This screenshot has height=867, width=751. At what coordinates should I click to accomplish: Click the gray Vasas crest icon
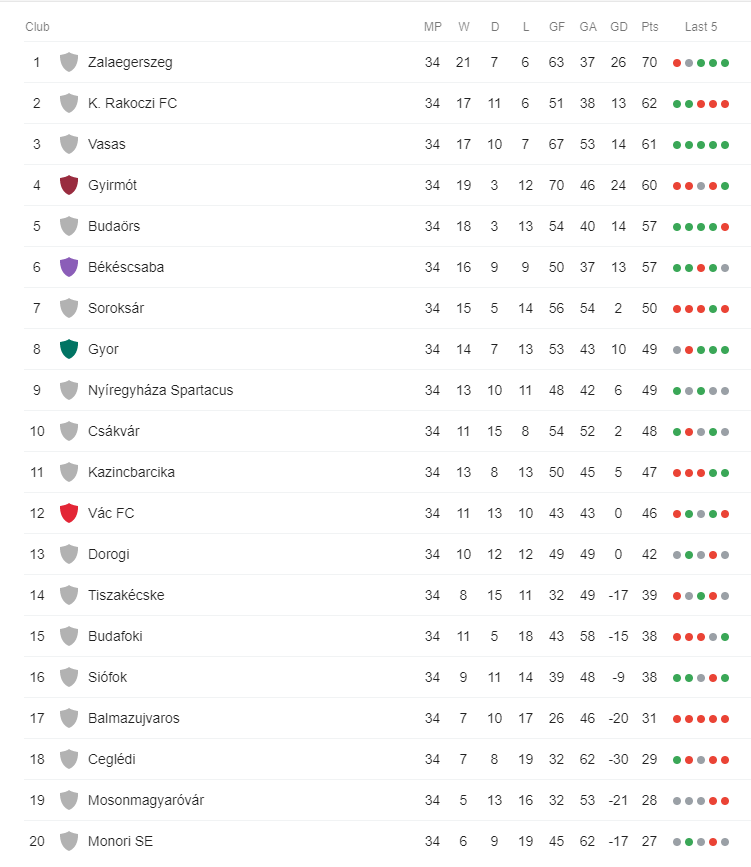click(x=69, y=144)
